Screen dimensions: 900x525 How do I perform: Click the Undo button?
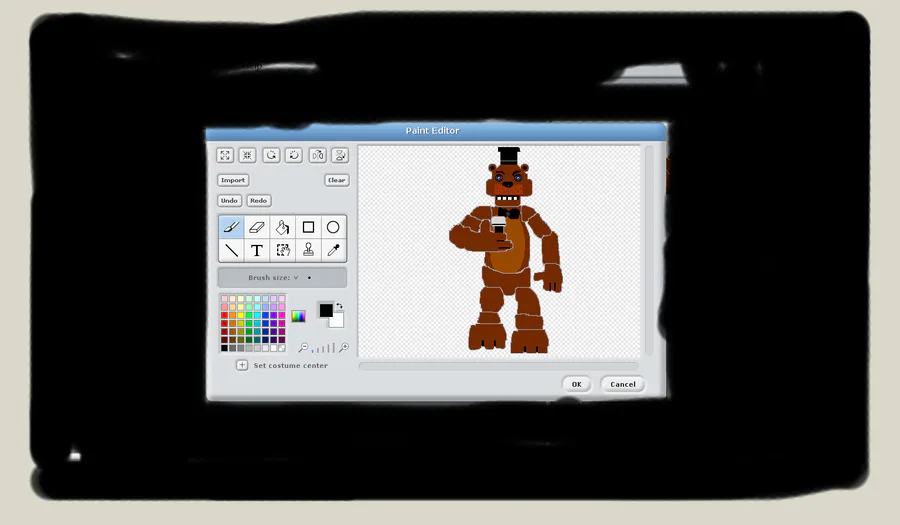tap(229, 201)
